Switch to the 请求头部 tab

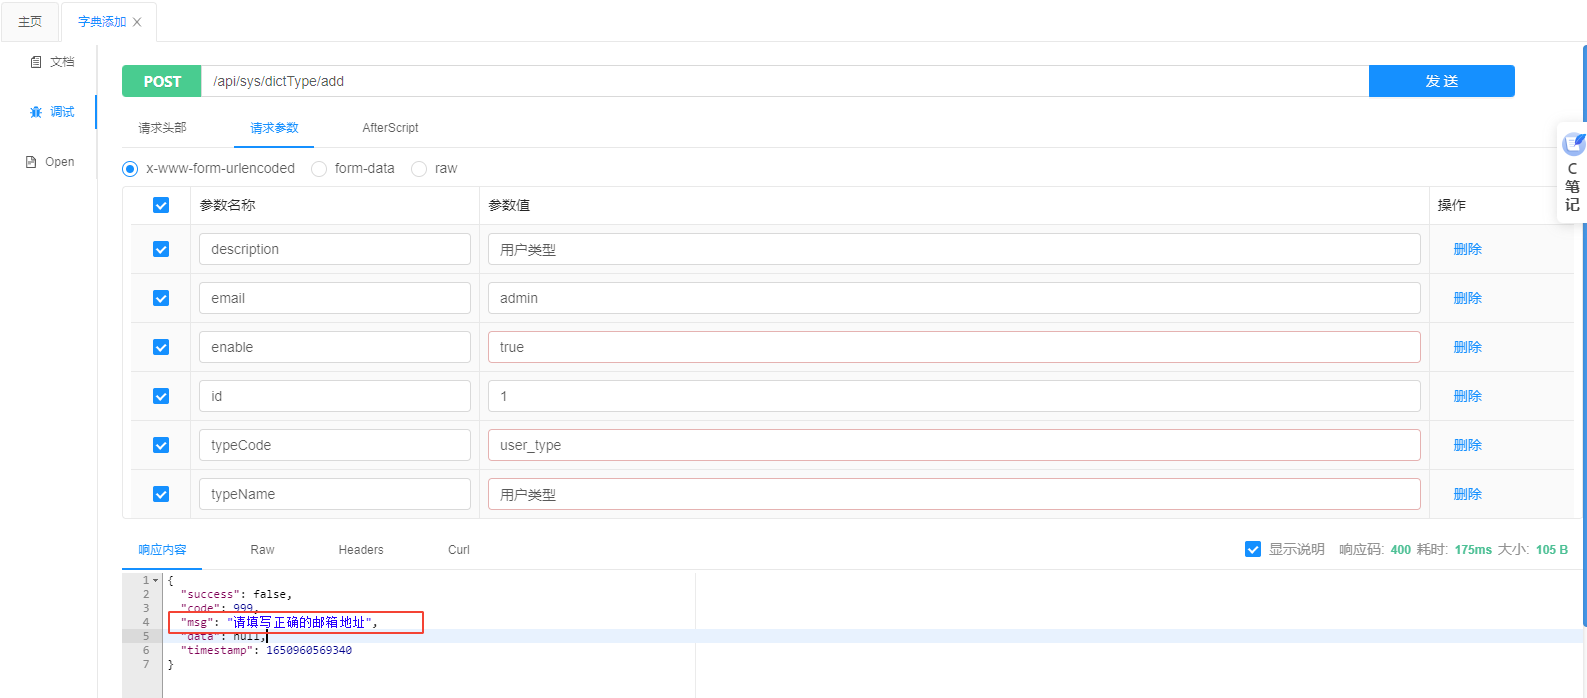[162, 128]
